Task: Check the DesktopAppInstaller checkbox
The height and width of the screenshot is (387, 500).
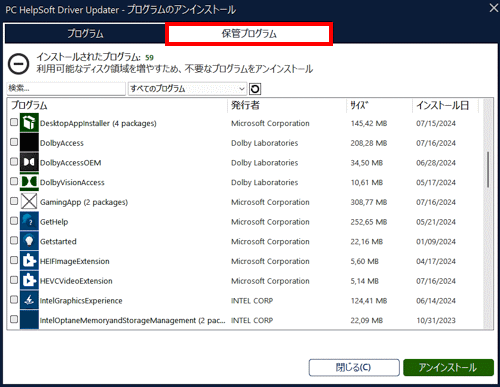Action: point(14,122)
